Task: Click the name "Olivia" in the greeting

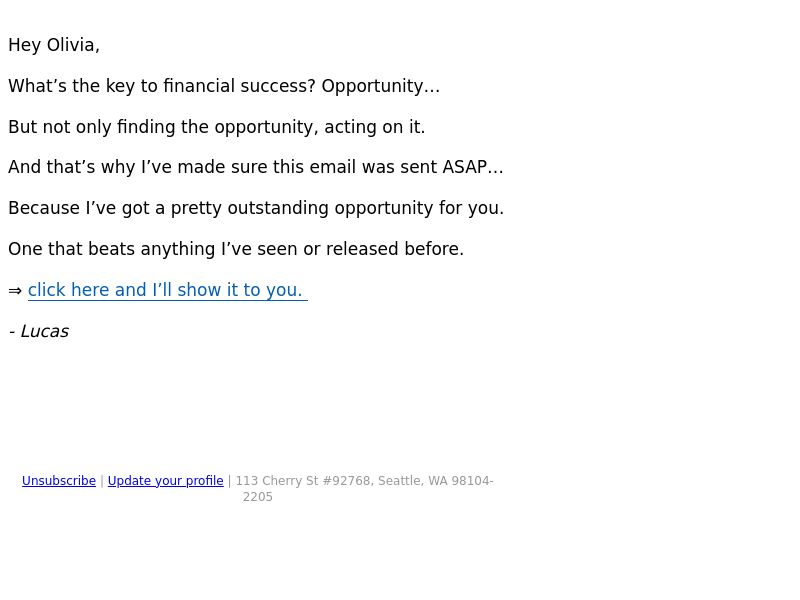Action: [x=73, y=45]
